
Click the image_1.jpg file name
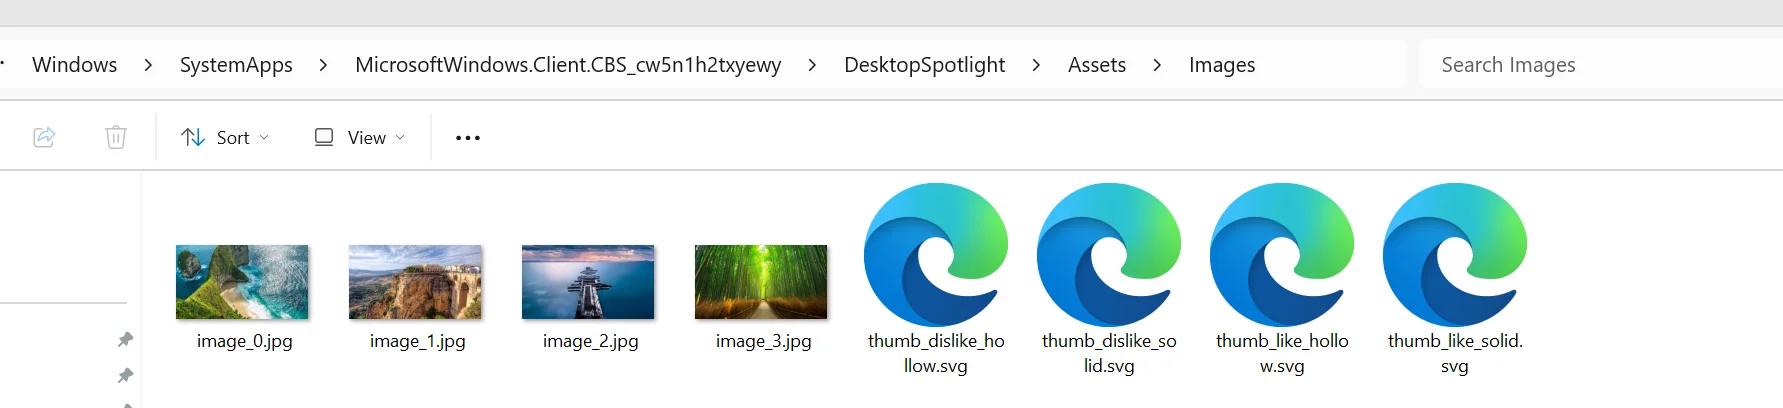click(418, 341)
